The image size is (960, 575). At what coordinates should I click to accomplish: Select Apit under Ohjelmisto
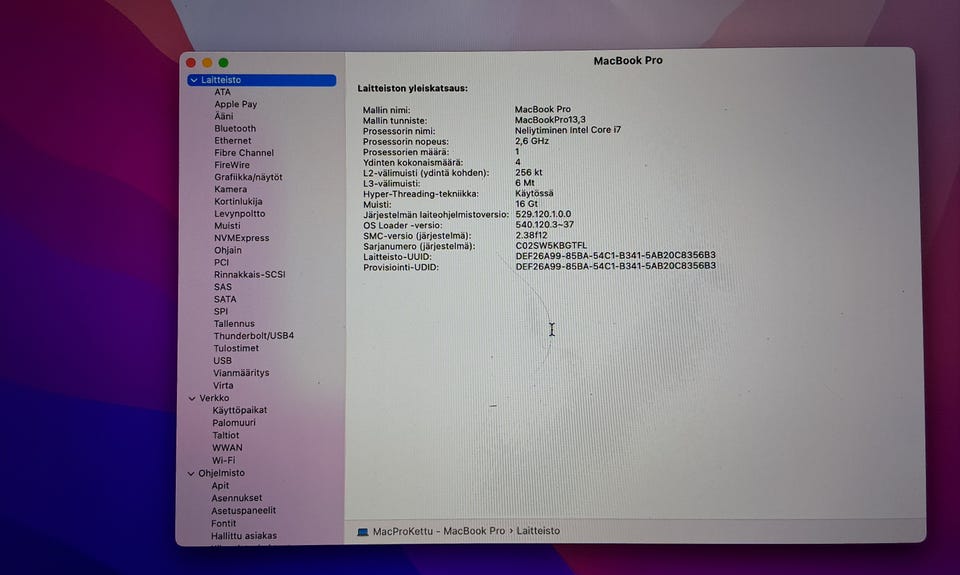coord(220,486)
